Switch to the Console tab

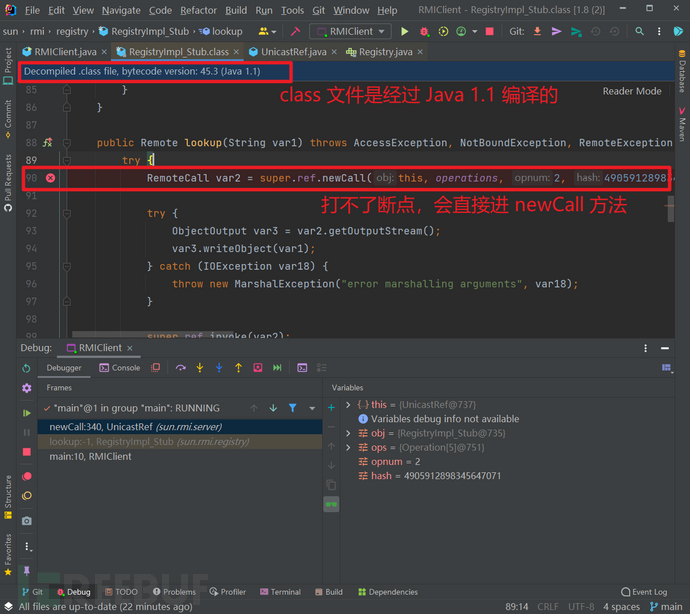tap(120, 368)
